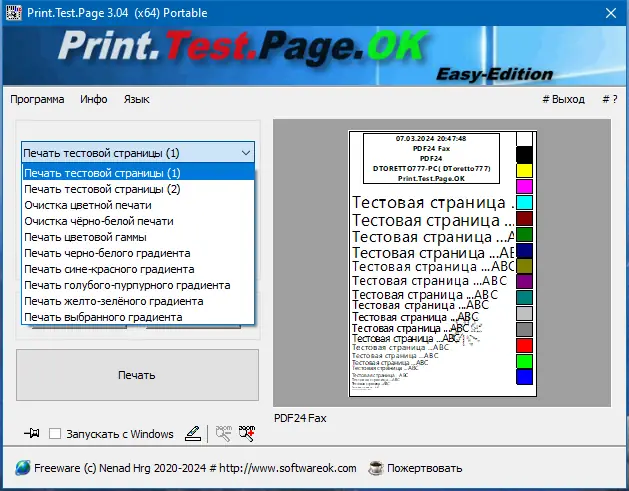Select Печать тестовой страницы (1) option
The height and width of the screenshot is (491, 629).
tap(138, 173)
